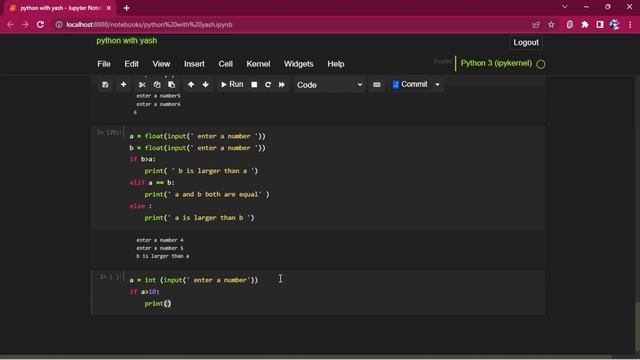
Task: Open the Cell menu
Action: coord(226,64)
